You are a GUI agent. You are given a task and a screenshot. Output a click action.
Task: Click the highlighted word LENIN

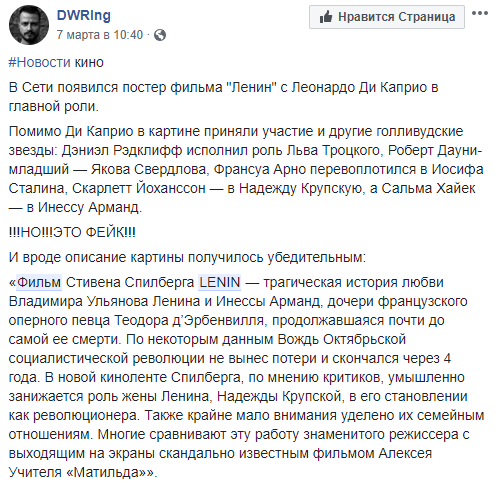coord(219,282)
